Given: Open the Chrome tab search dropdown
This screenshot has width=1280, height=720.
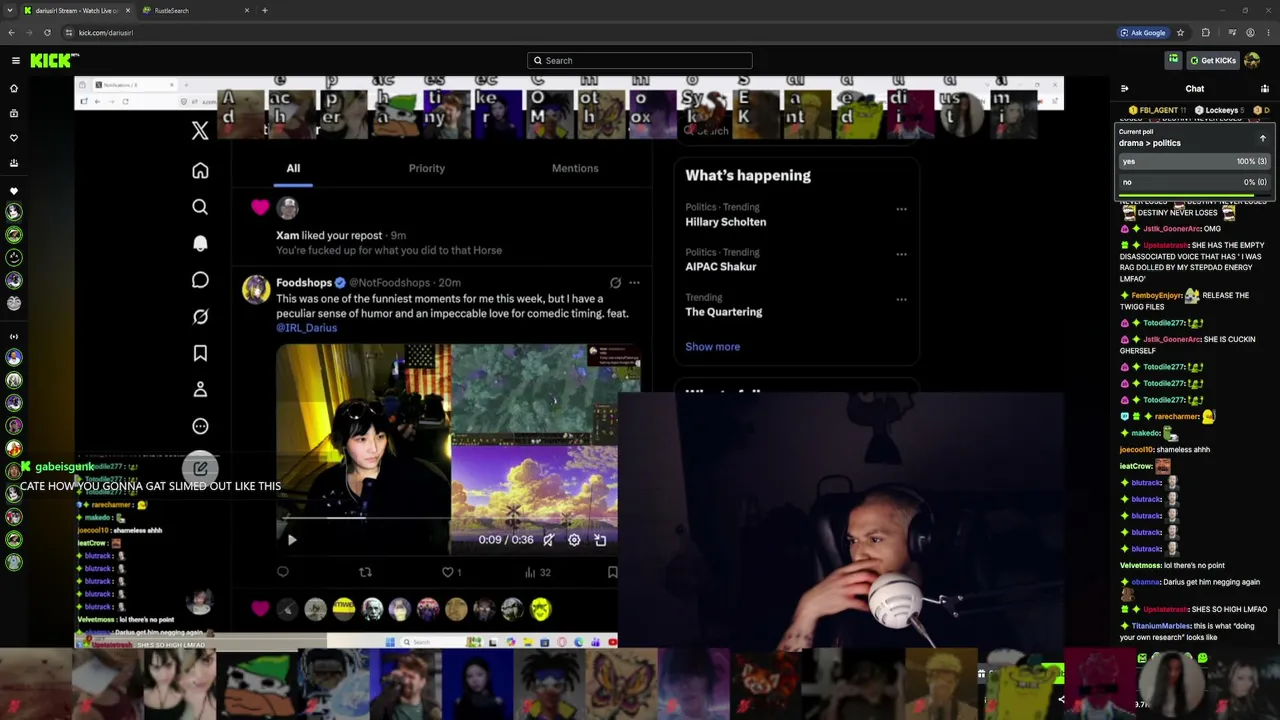Looking at the screenshot, I should [11, 10].
